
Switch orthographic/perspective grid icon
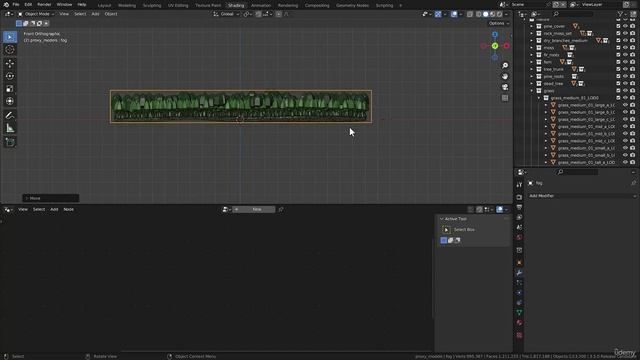pos(505,98)
